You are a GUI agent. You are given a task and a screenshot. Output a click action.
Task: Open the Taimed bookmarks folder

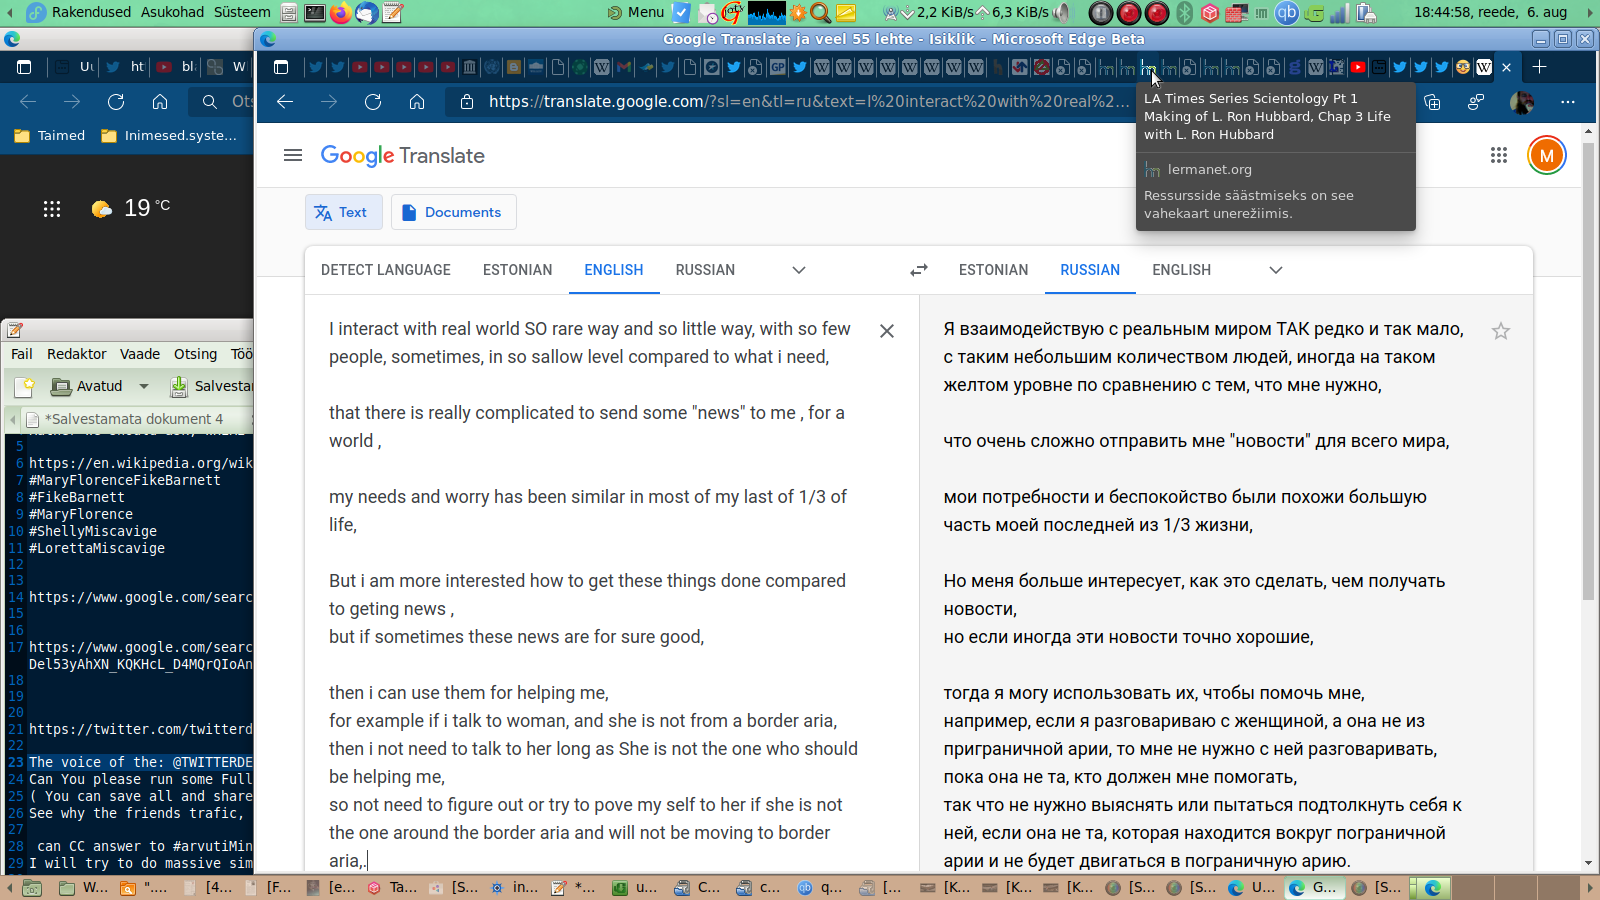pos(50,136)
